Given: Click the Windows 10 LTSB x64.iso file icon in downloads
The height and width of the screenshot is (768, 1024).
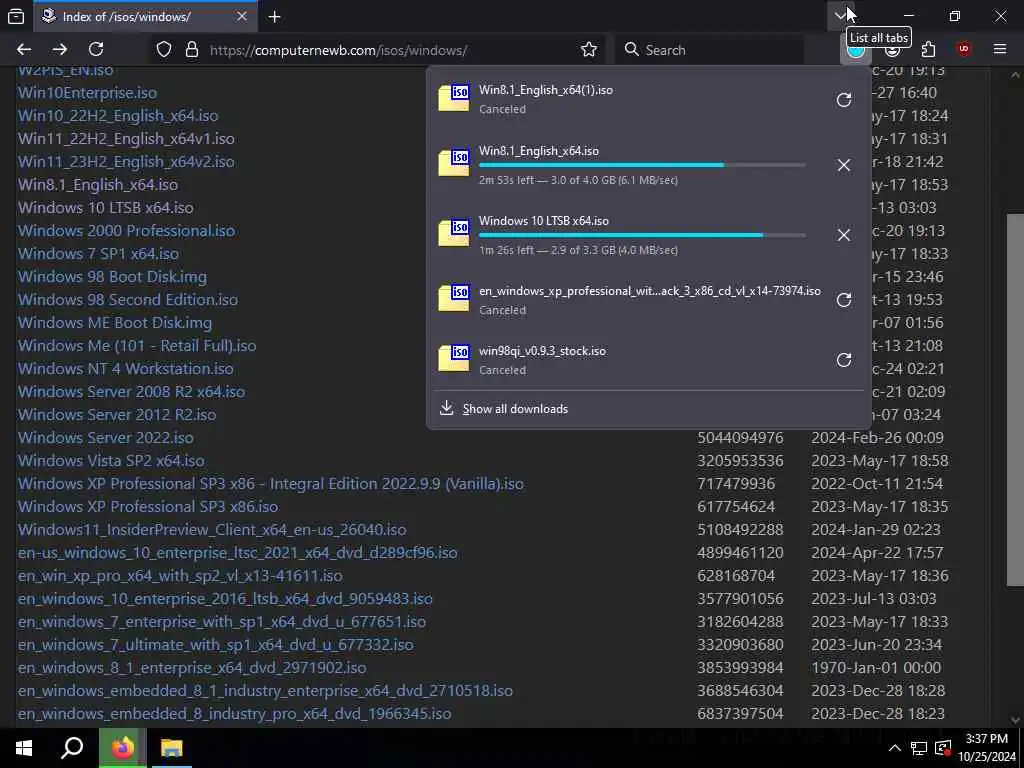Looking at the screenshot, I should [454, 233].
